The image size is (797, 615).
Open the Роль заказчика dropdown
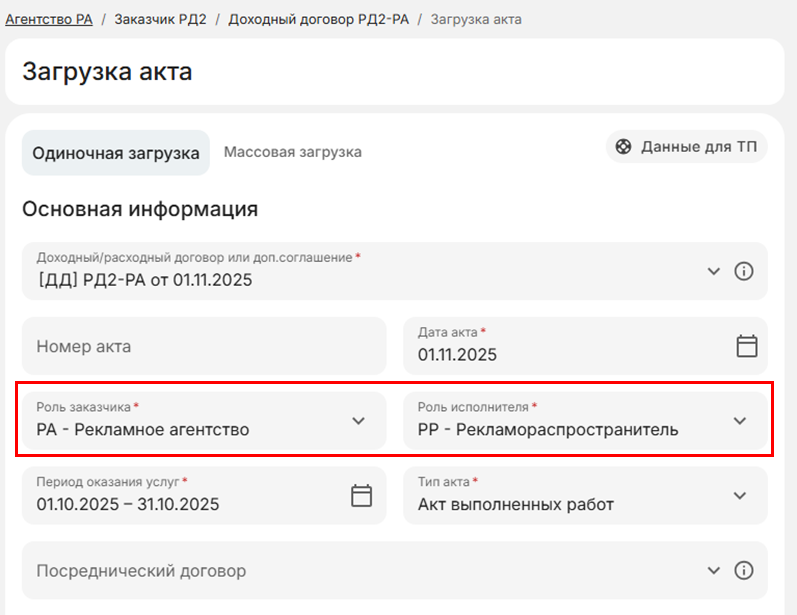pyautogui.click(x=359, y=421)
